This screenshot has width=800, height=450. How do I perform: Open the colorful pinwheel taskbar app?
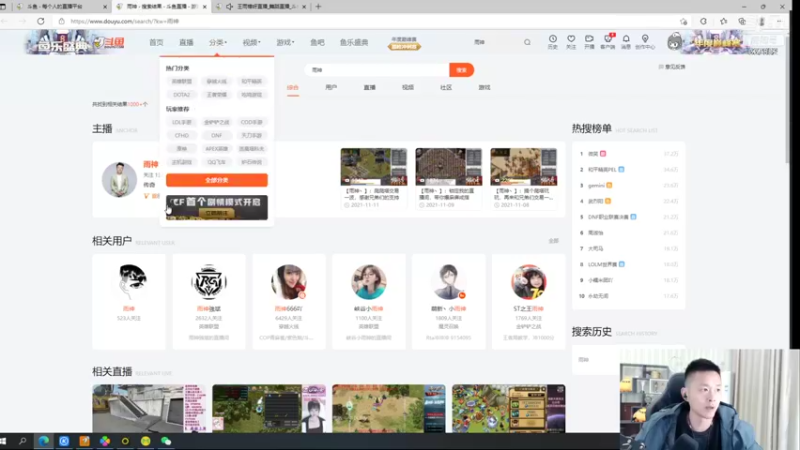click(105, 441)
